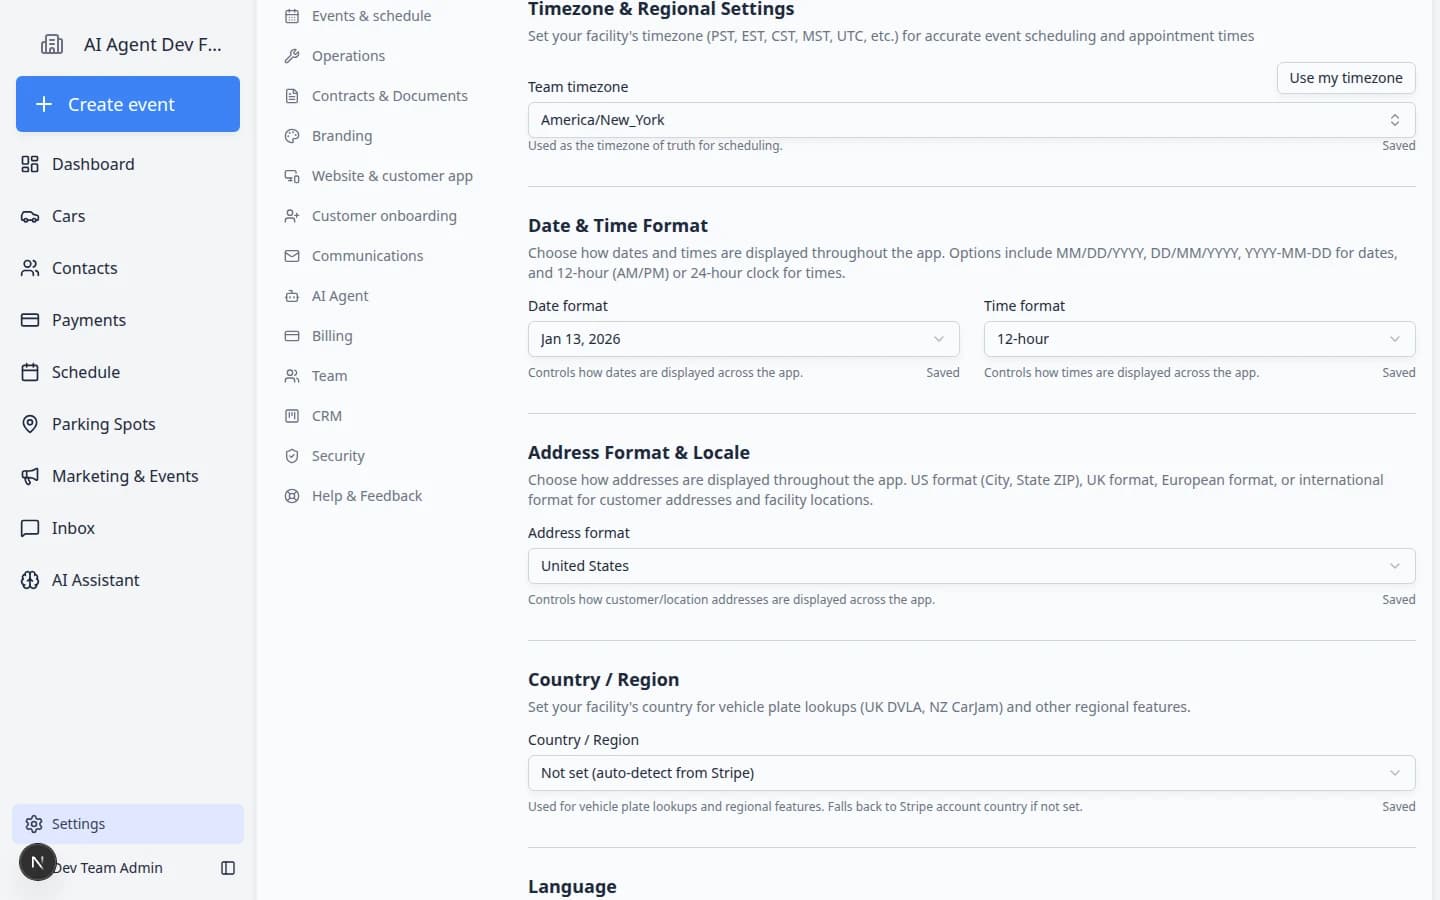
Task: Open the Payments page
Action: (128, 320)
